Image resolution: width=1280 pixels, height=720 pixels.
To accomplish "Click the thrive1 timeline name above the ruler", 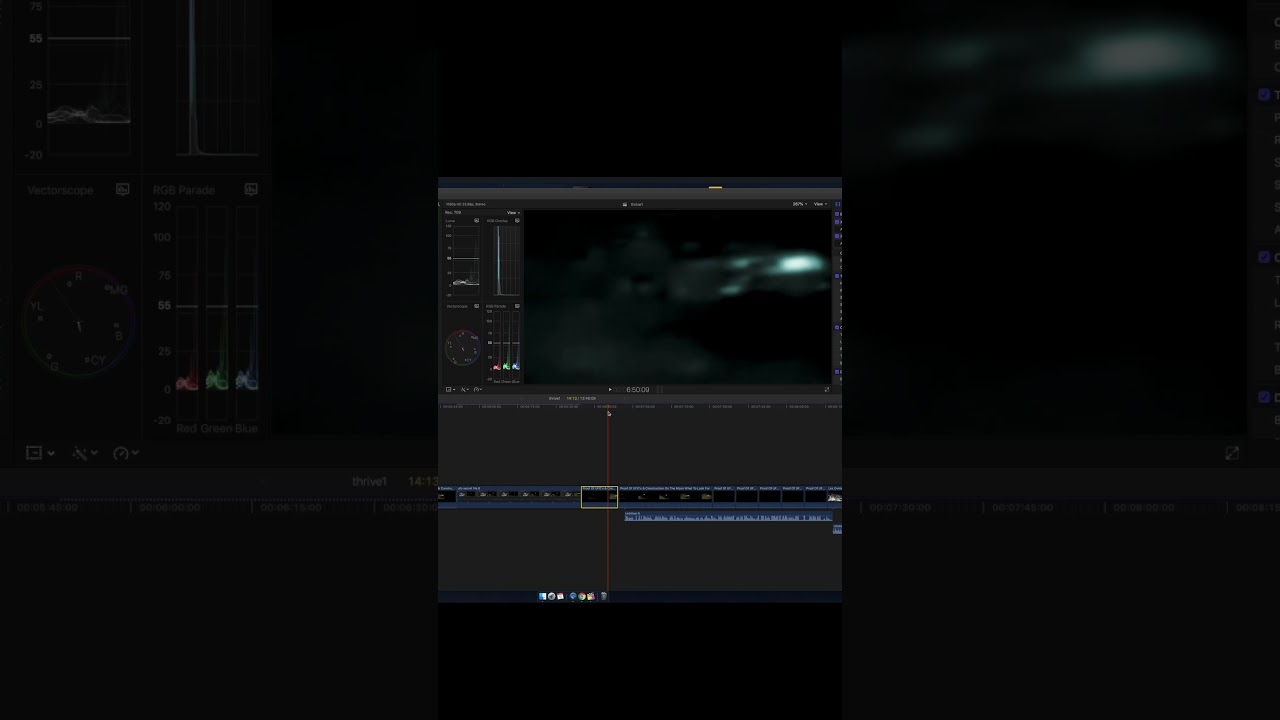I will point(554,398).
